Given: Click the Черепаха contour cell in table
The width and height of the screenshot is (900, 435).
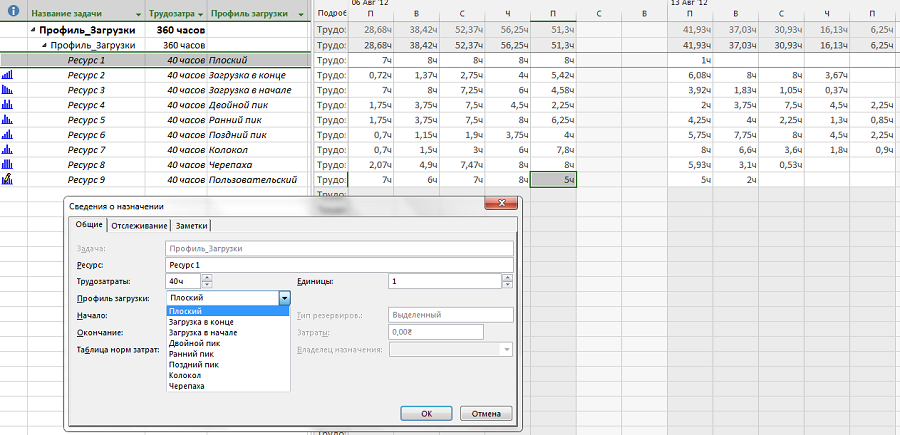Looking at the screenshot, I should pyautogui.click(x=259, y=165).
